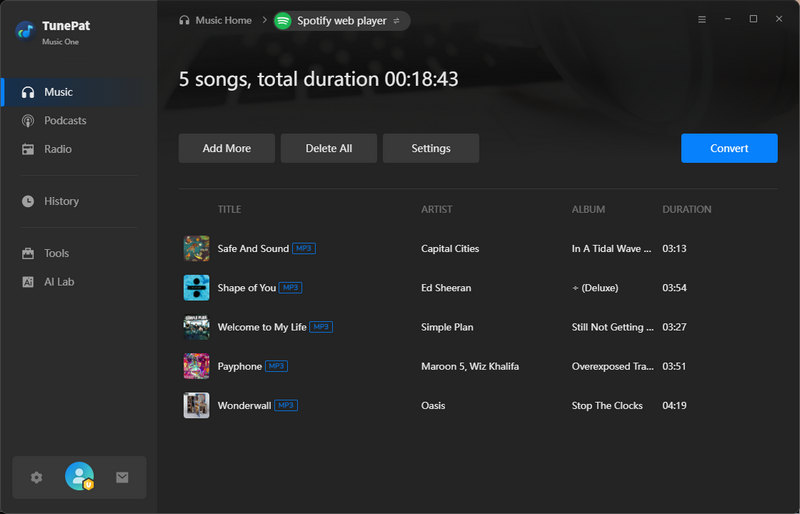Screen dimensions: 800x514
Task: Open the Settings button above list
Action: (431, 148)
